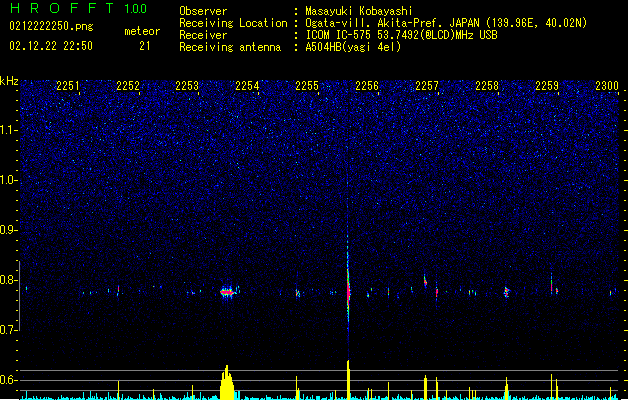
Task: Click time marker 2258
Action: point(487,85)
